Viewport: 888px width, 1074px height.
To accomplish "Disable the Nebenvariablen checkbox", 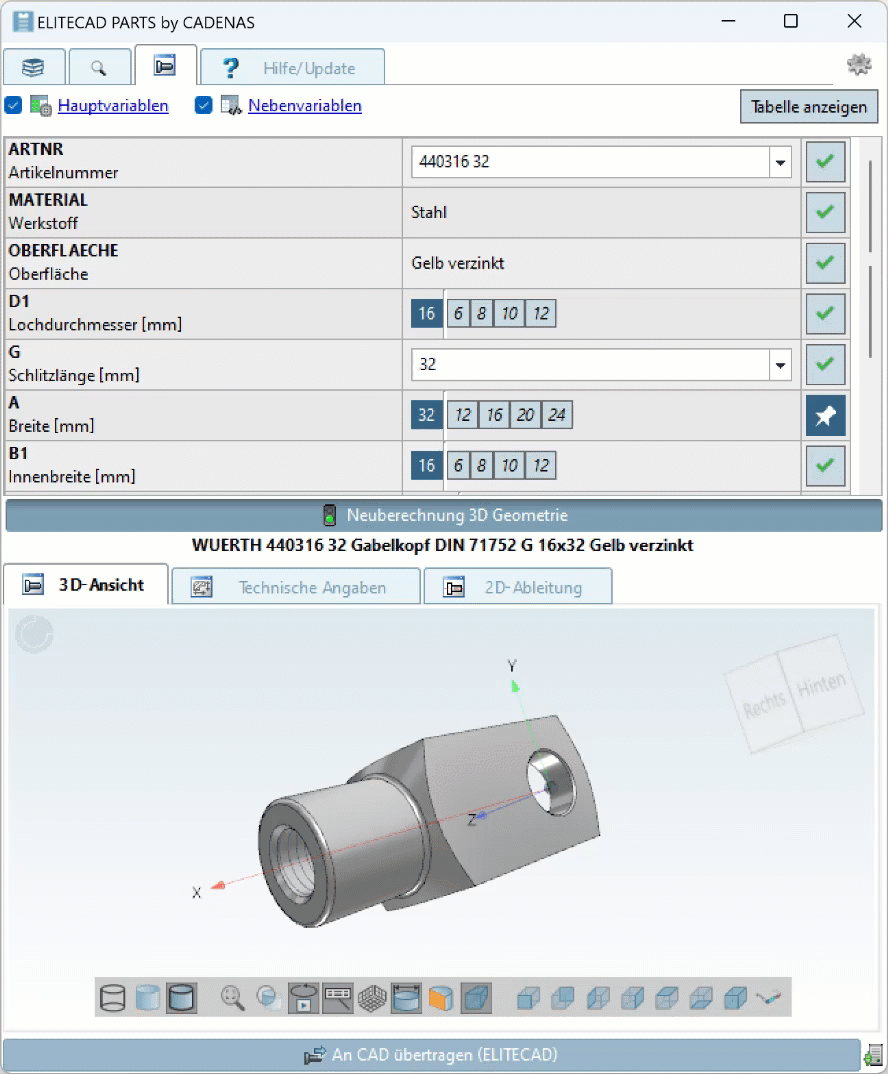I will pyautogui.click(x=203, y=105).
